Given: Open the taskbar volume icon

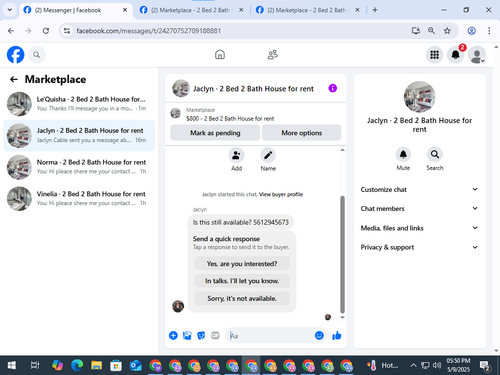Looking at the screenshot, I should coord(437,365).
